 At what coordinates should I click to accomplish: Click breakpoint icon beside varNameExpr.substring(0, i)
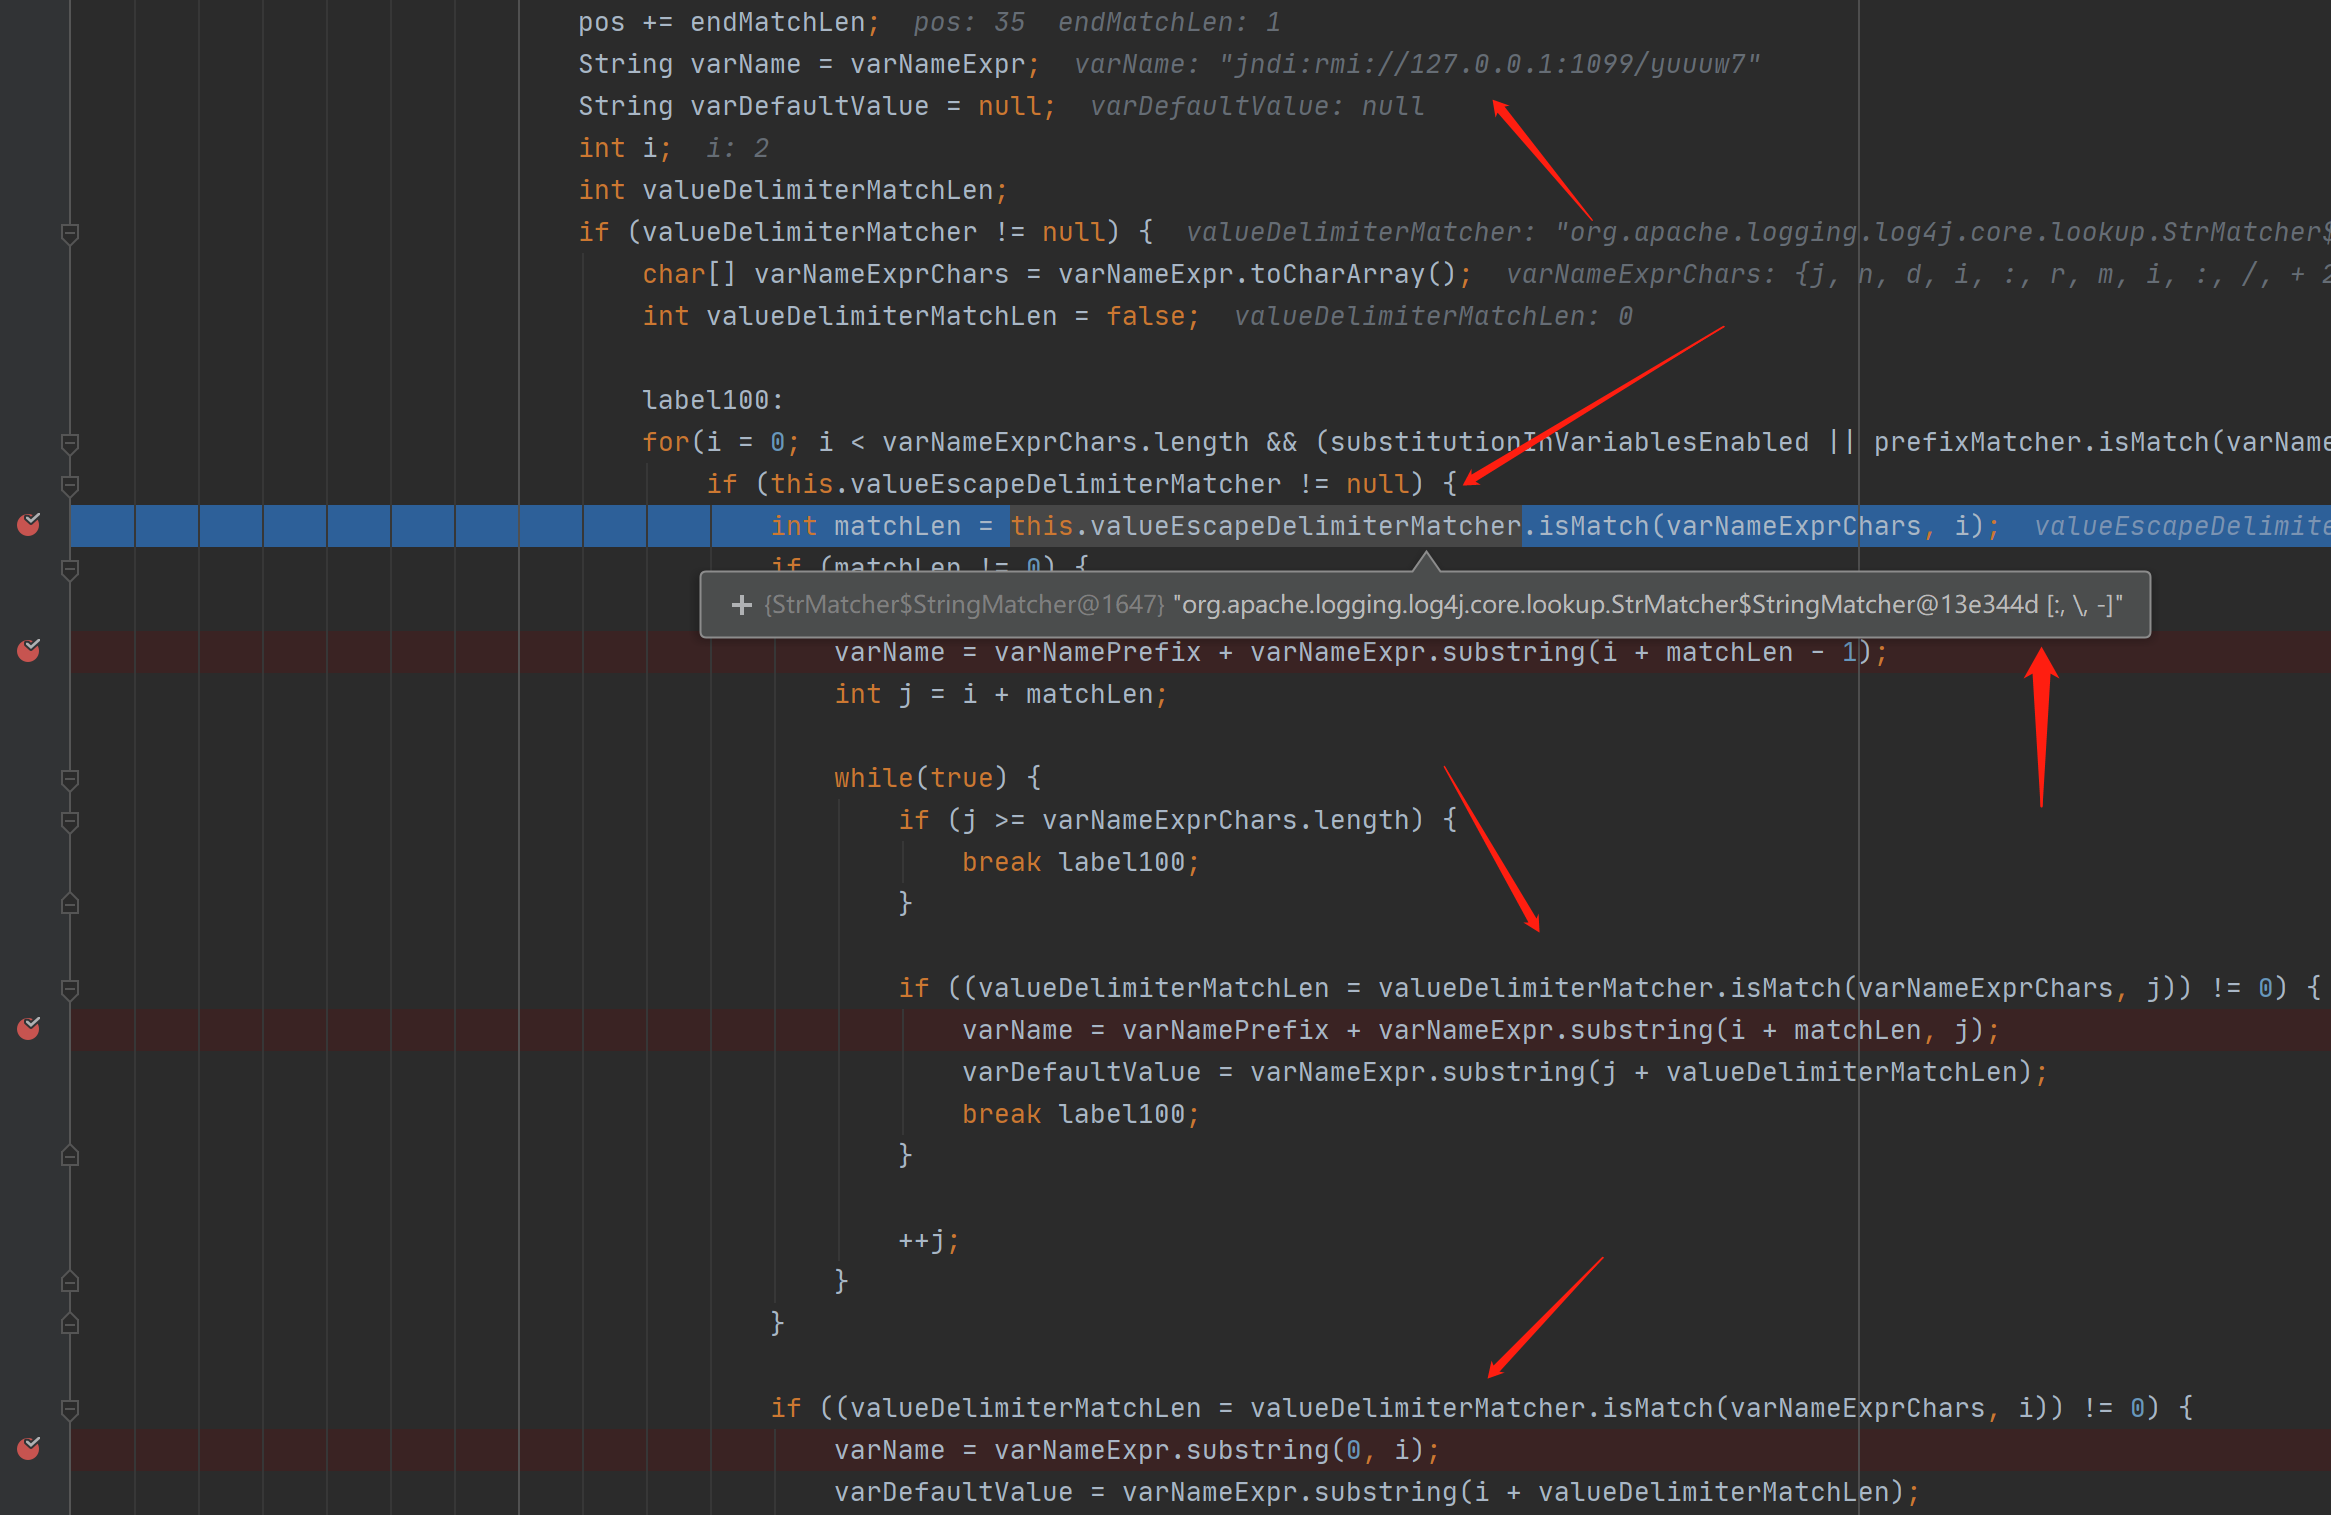pos(29,1448)
